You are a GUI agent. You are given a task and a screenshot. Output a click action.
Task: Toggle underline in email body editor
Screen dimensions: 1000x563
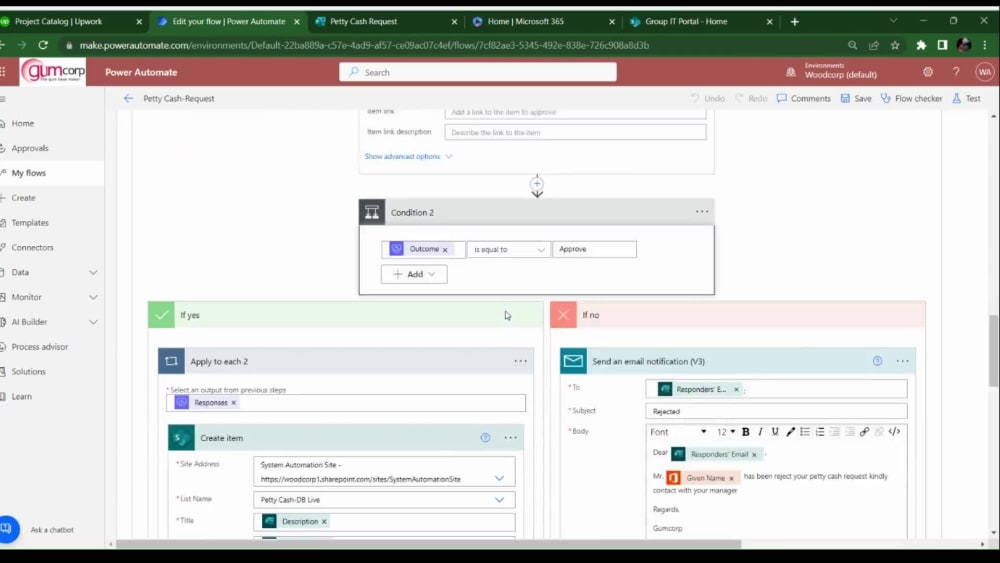click(x=775, y=432)
